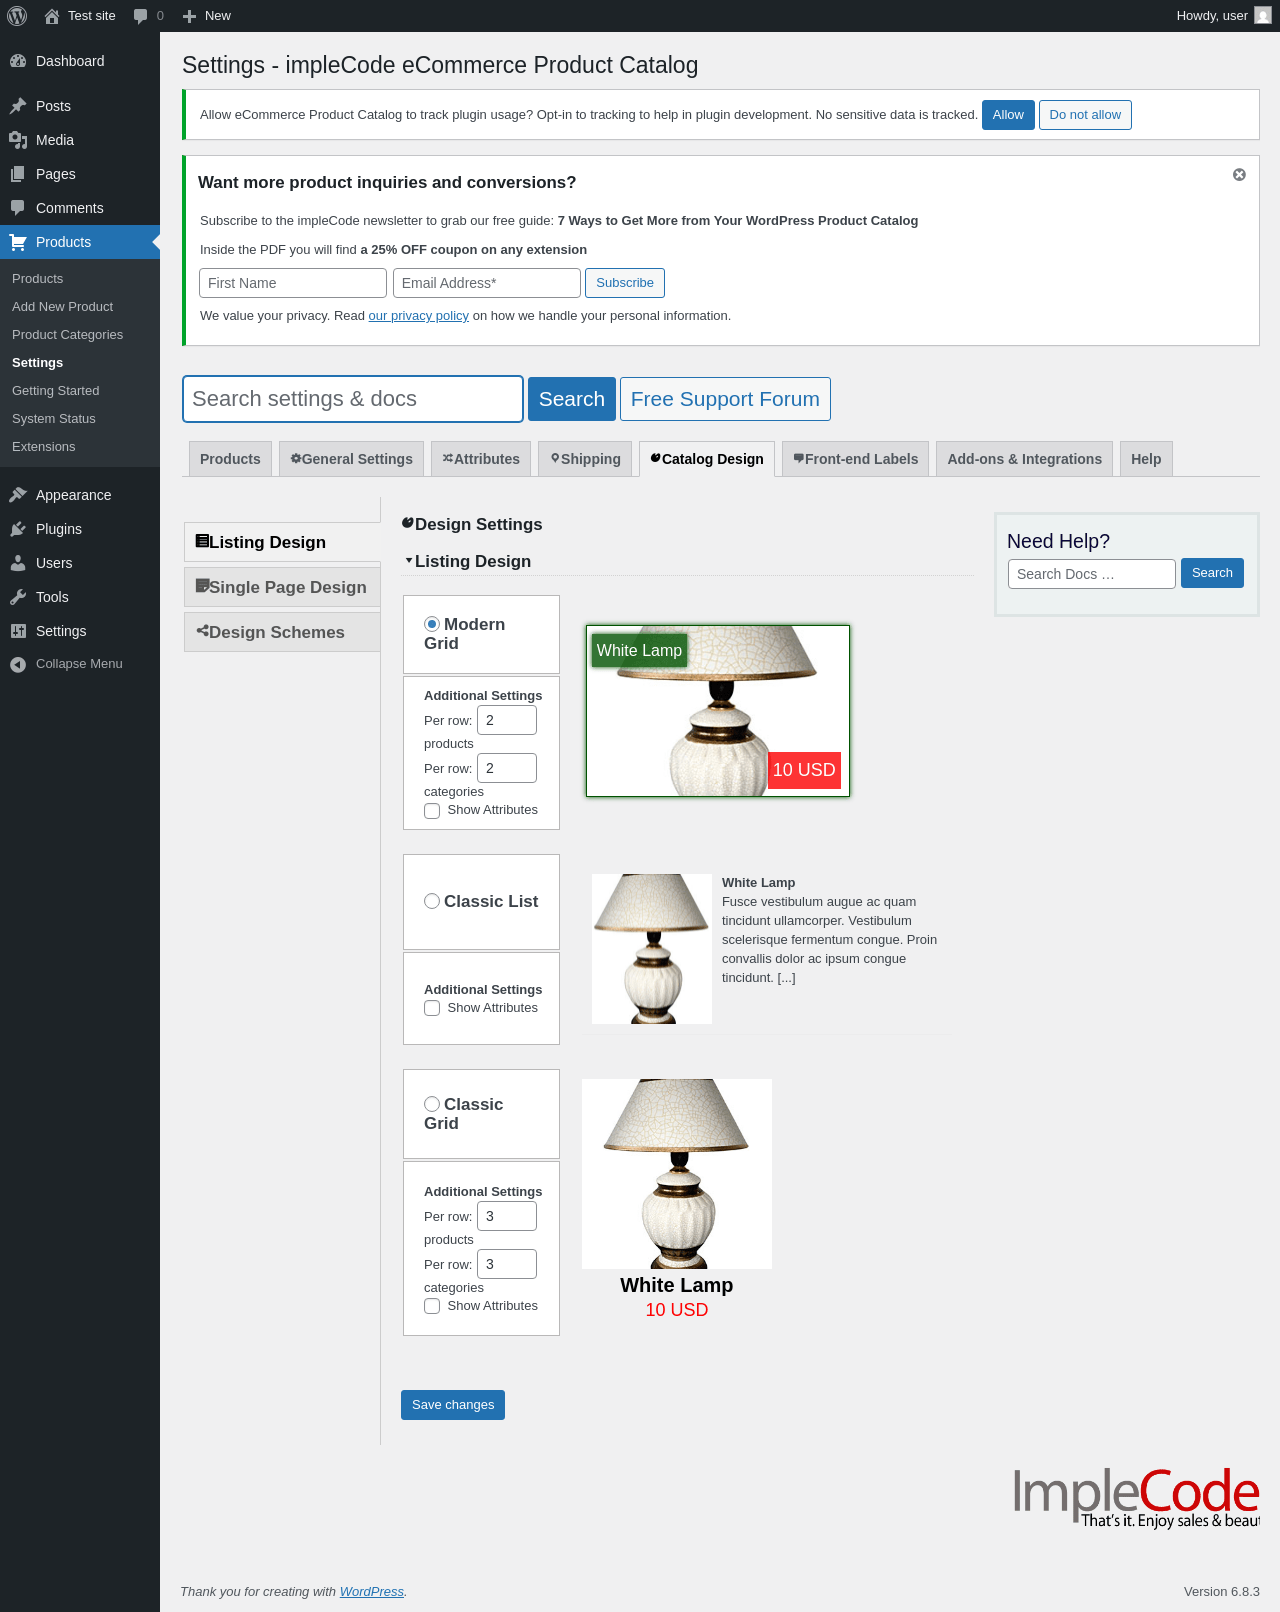Click the Plugins plug icon
This screenshot has height=1612, width=1280.
pos(18,529)
